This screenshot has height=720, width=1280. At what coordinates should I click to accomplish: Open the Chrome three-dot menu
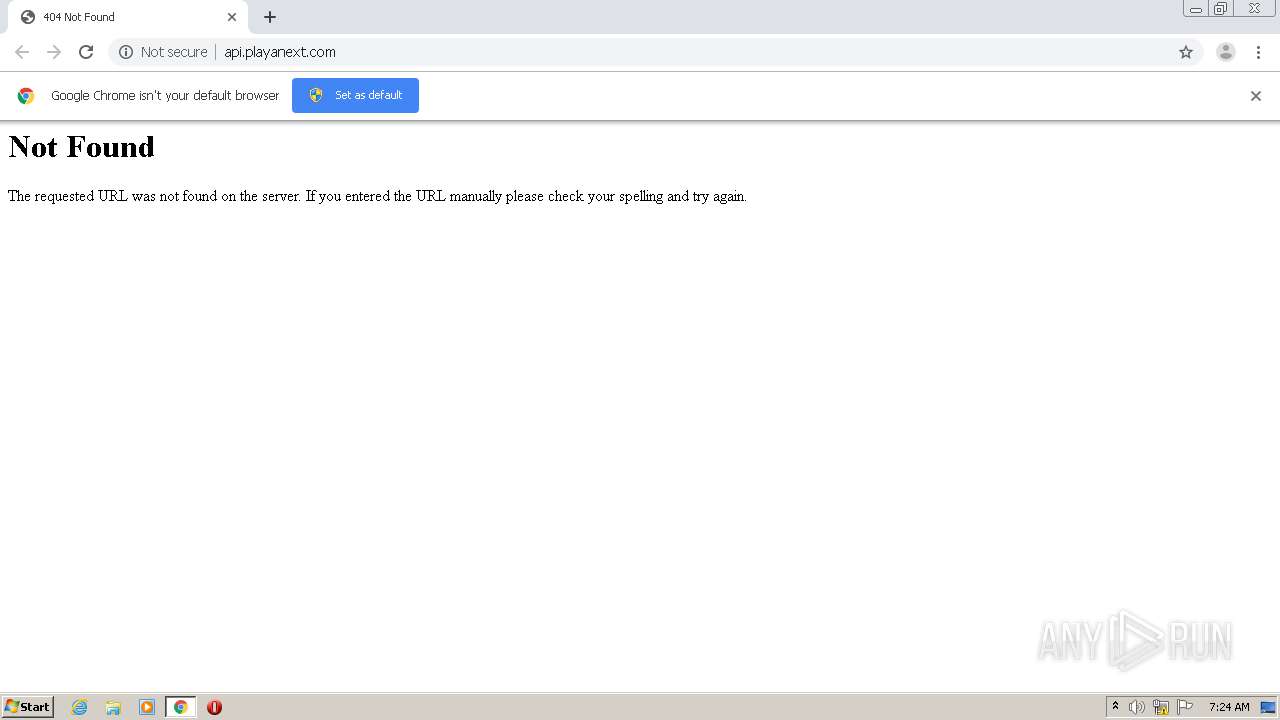(x=1258, y=52)
